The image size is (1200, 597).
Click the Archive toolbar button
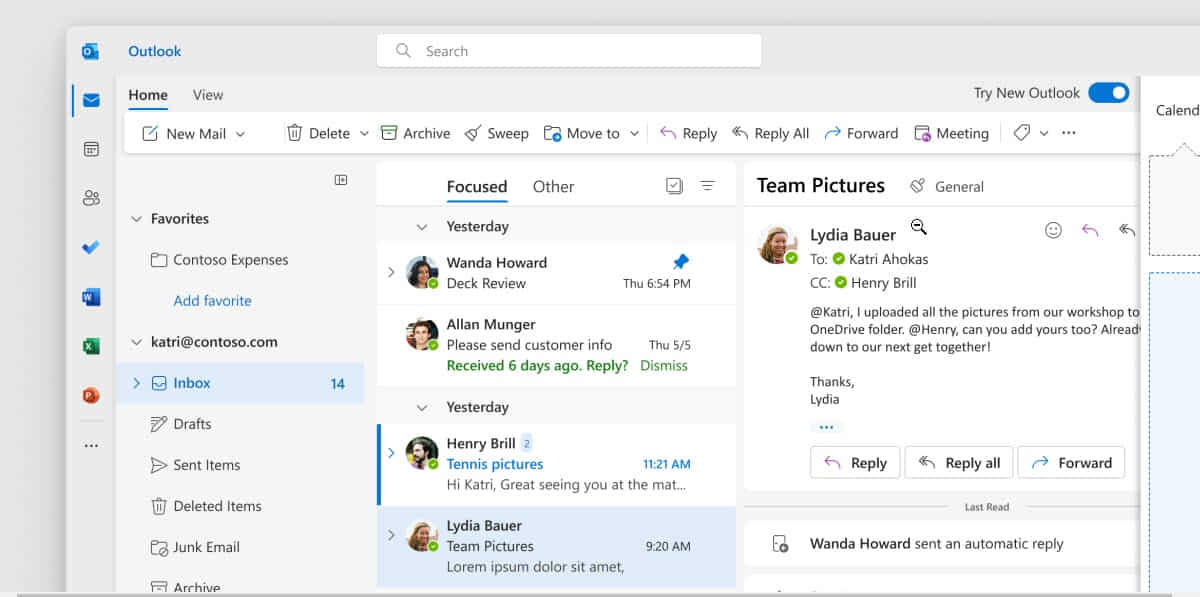click(x=415, y=133)
